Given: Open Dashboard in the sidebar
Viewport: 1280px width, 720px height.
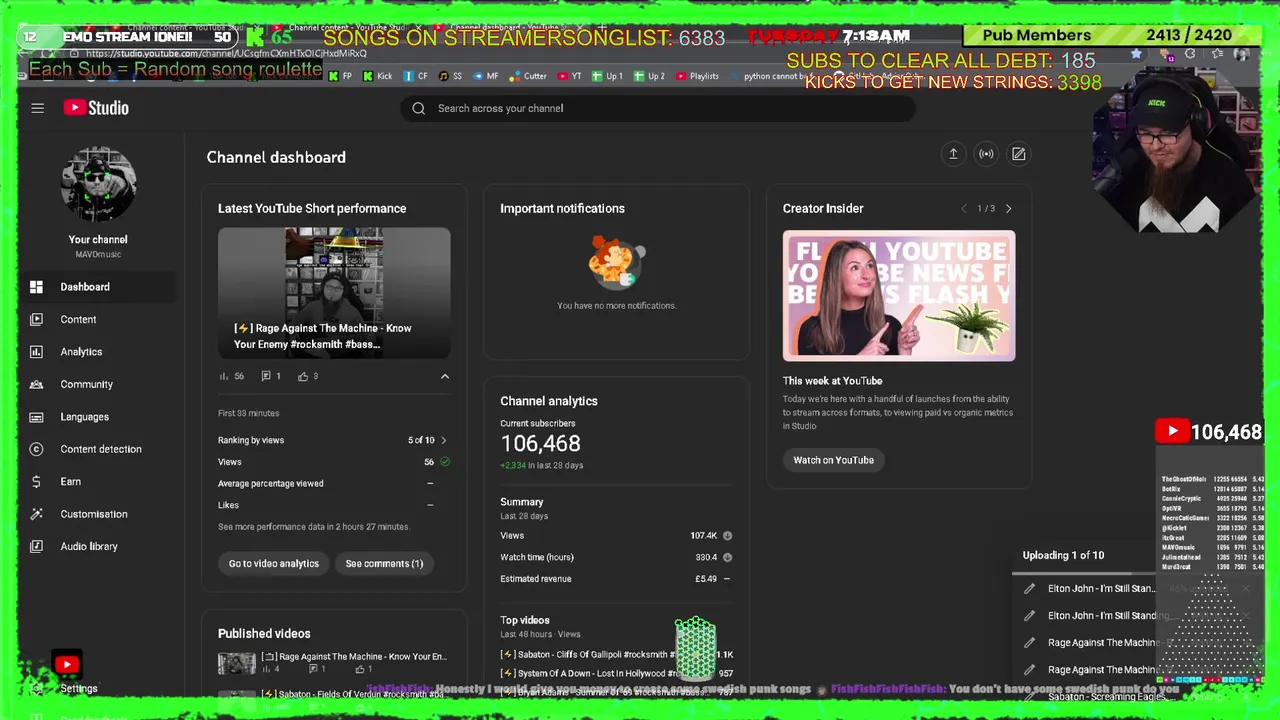Looking at the screenshot, I should [98, 287].
